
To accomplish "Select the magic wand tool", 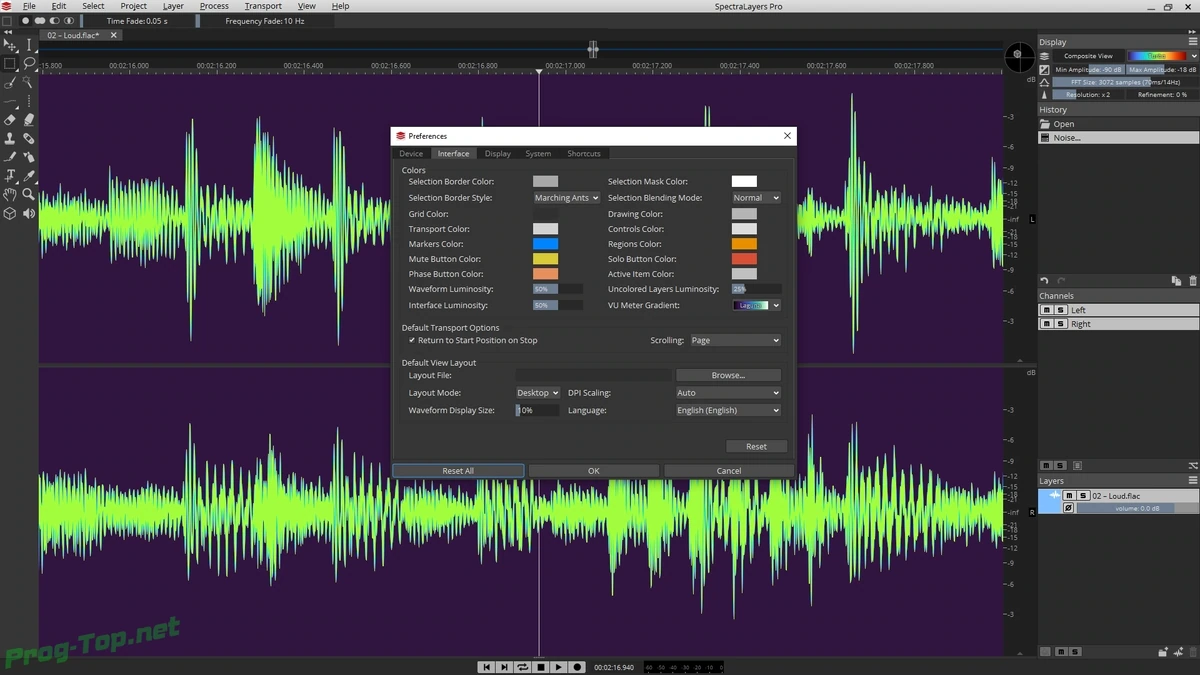I will tap(28, 82).
